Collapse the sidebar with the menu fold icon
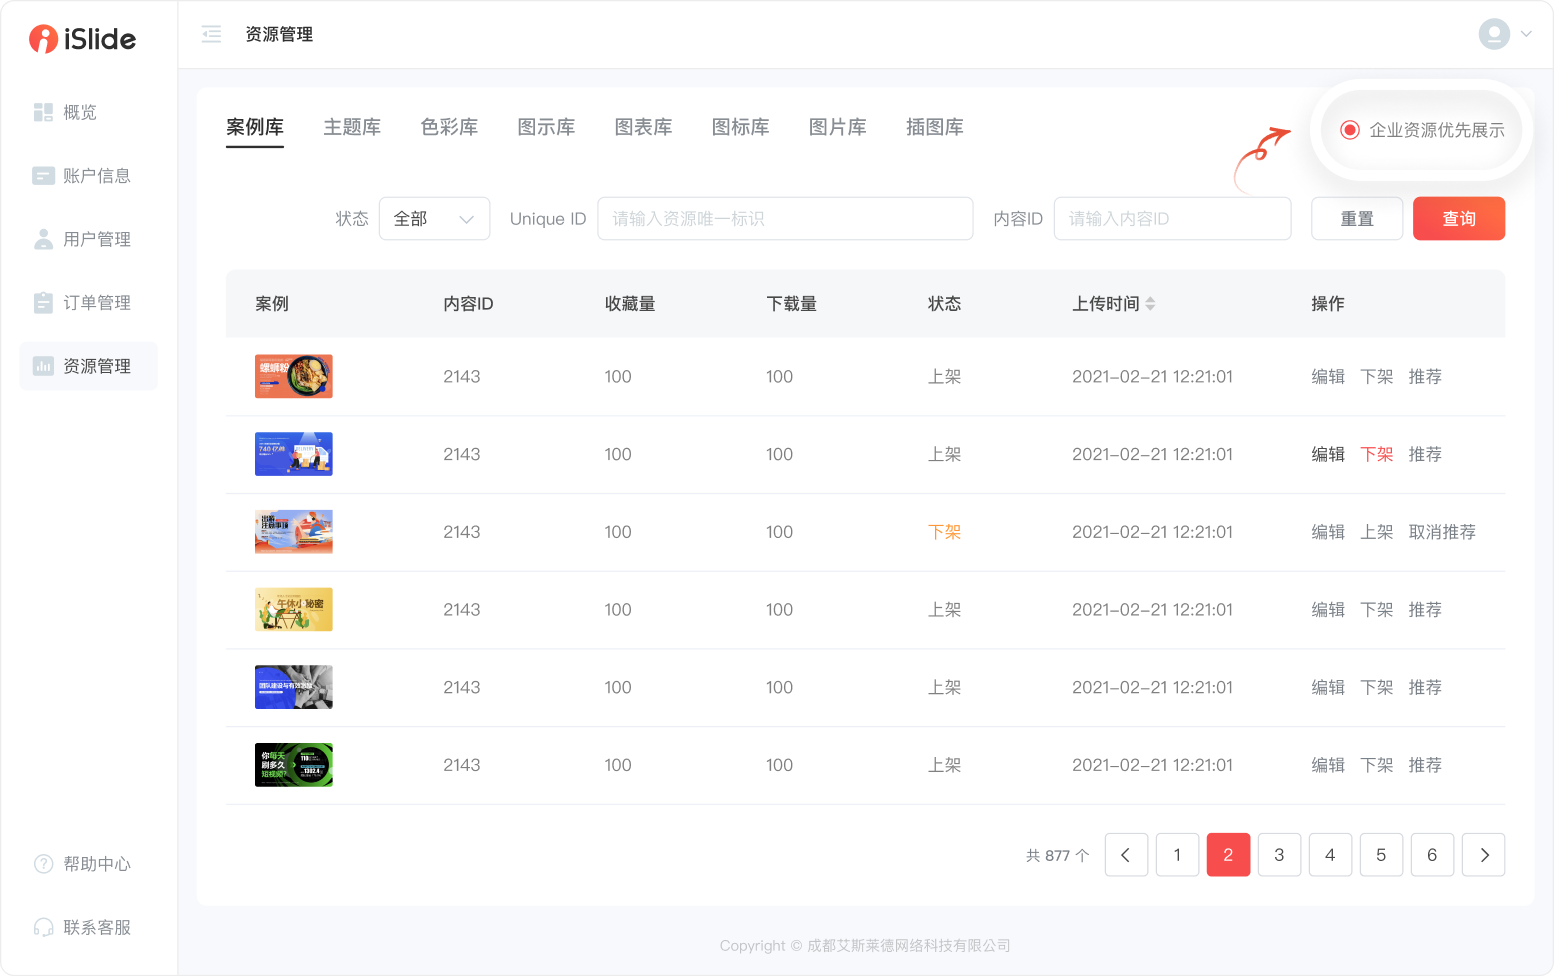 click(211, 35)
